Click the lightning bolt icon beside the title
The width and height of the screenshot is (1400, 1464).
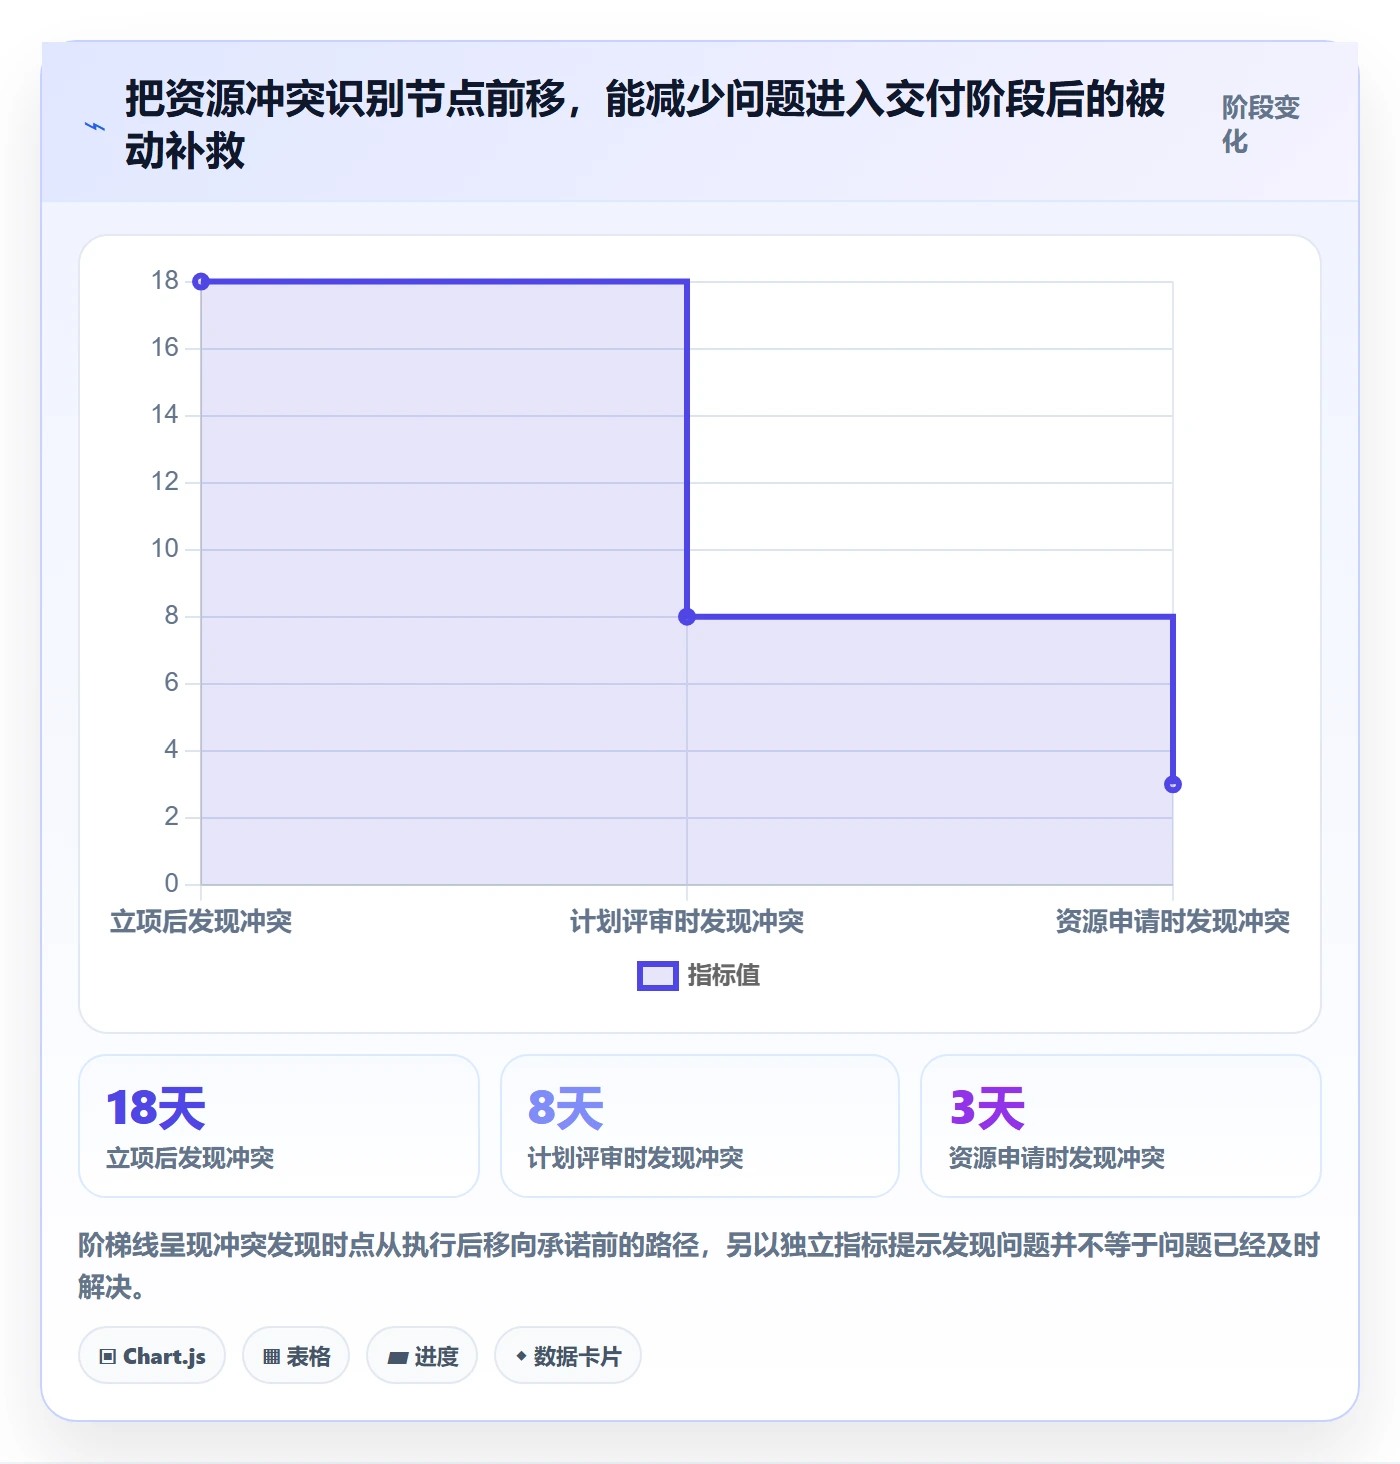94,126
